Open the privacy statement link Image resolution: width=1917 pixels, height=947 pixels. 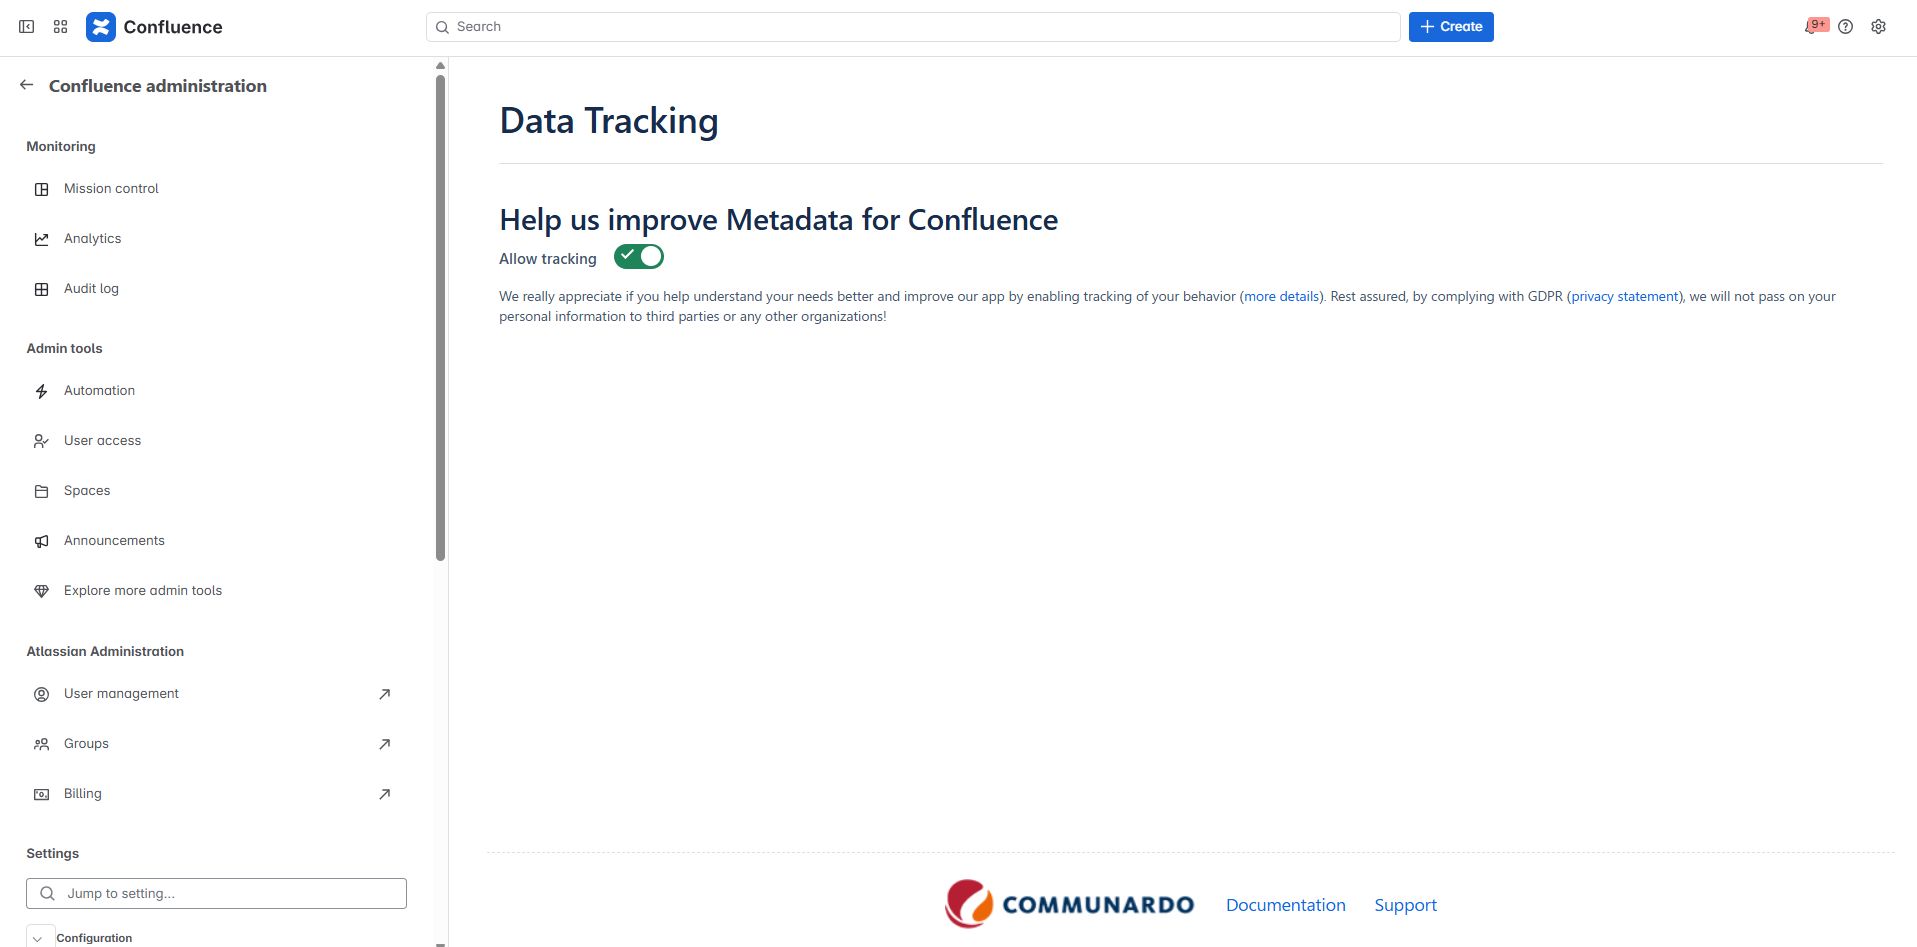tap(1624, 297)
